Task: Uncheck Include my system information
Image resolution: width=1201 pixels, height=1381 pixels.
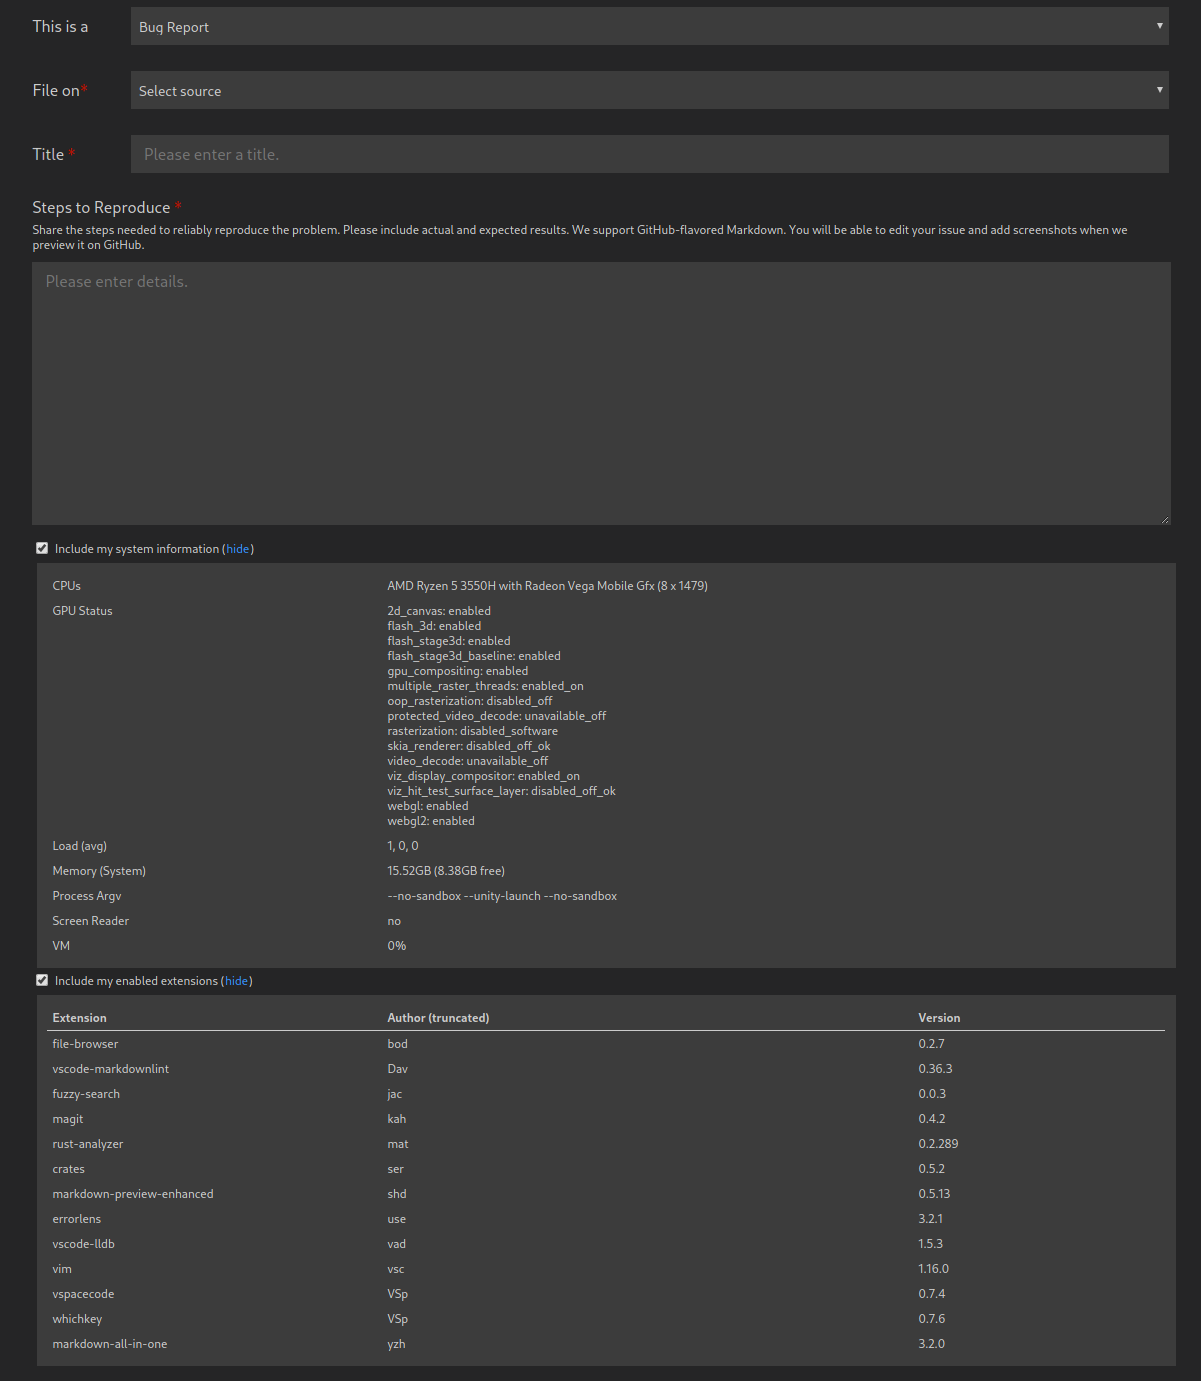Action: point(42,548)
